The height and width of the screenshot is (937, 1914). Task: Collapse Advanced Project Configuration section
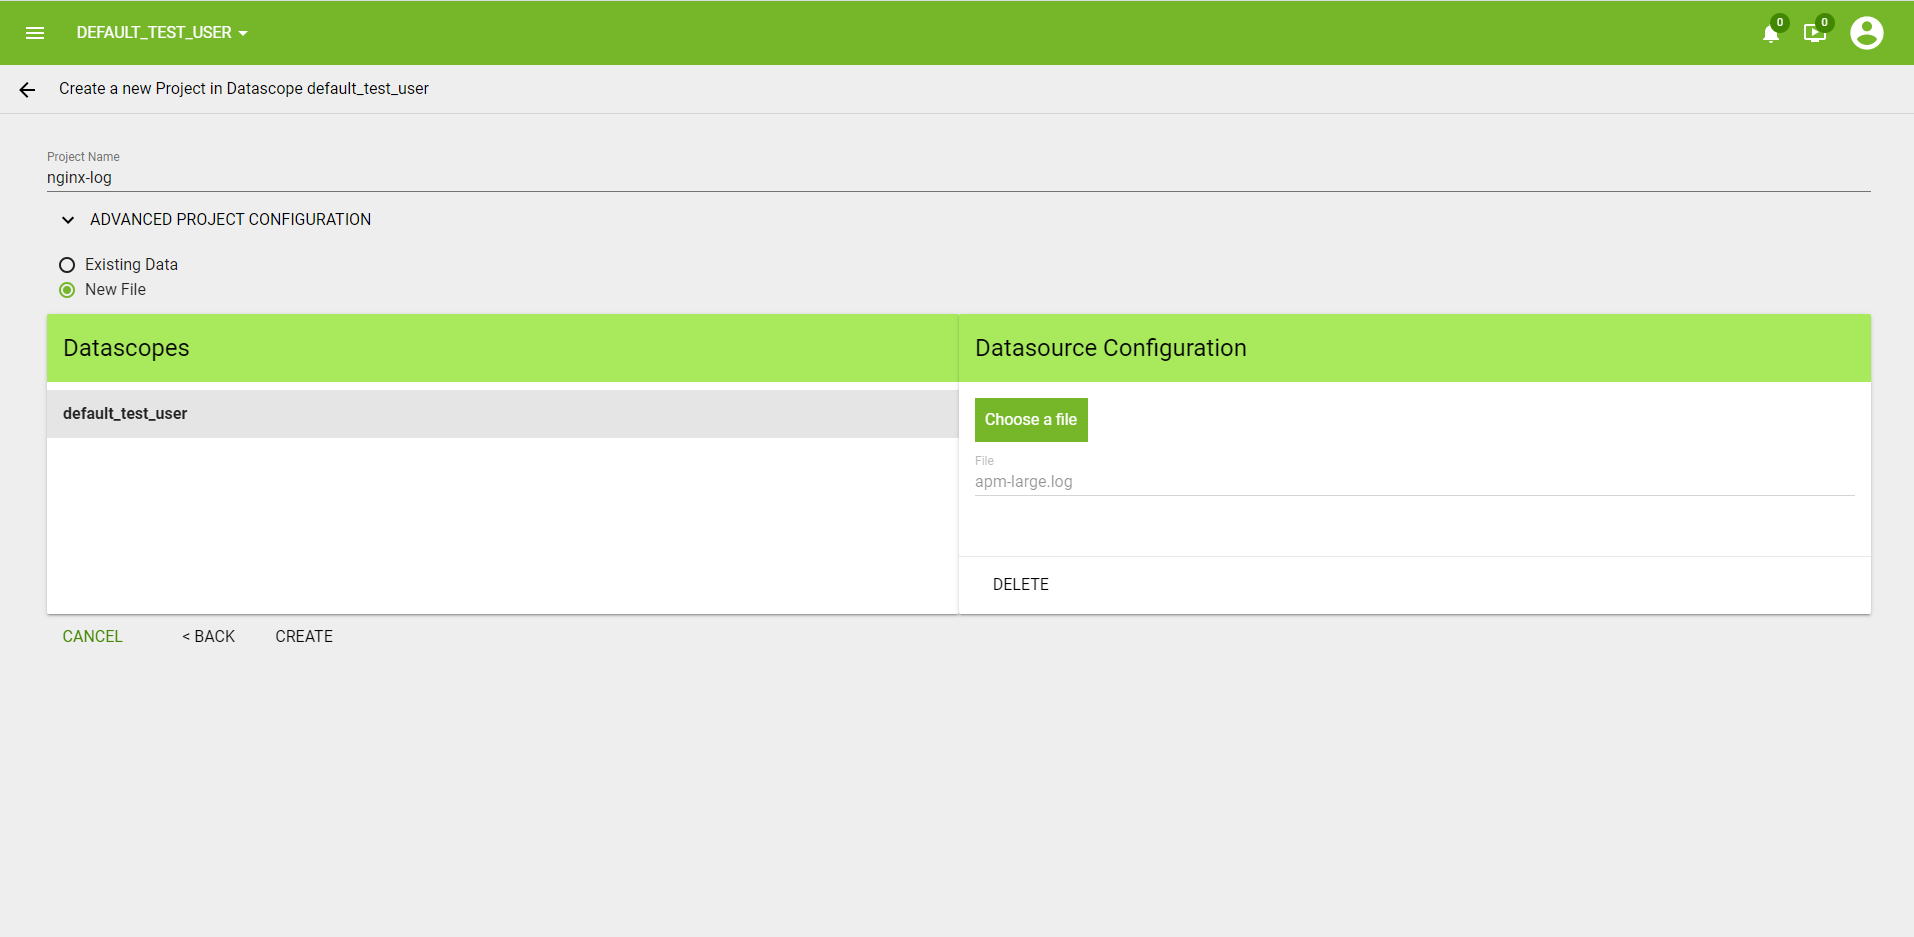click(216, 219)
